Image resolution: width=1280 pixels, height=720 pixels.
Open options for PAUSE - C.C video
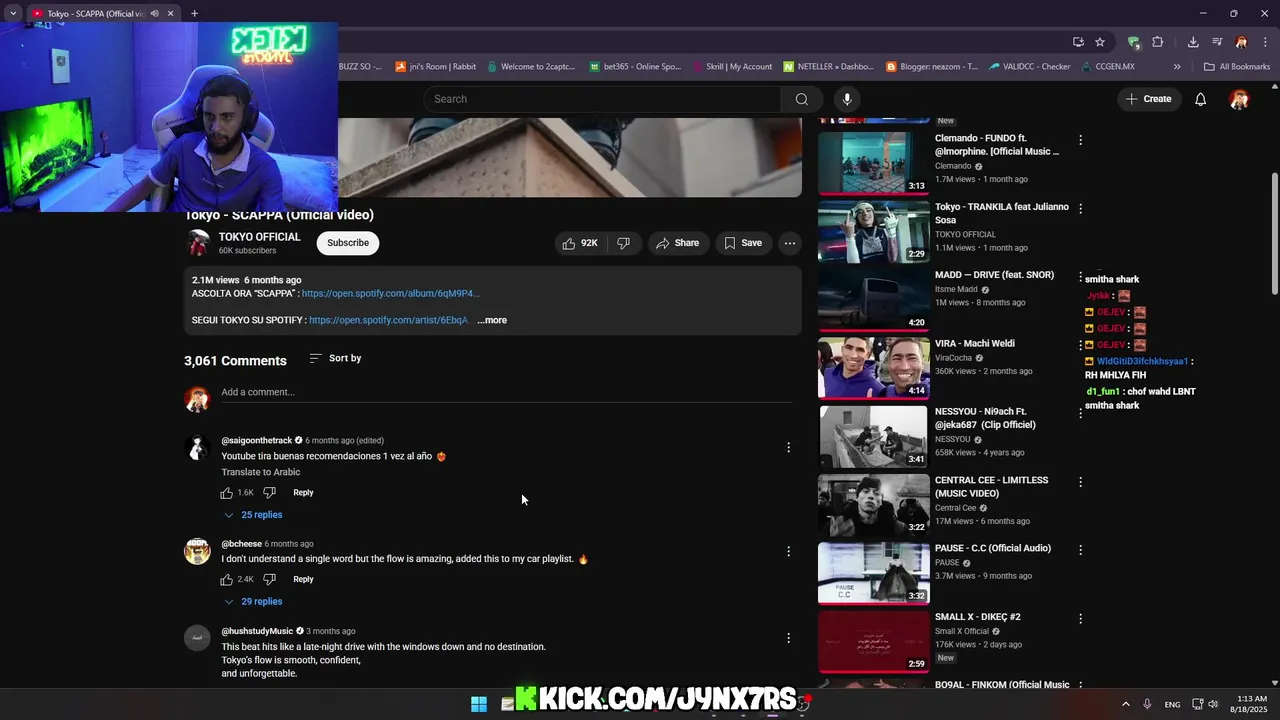[x=1080, y=550]
